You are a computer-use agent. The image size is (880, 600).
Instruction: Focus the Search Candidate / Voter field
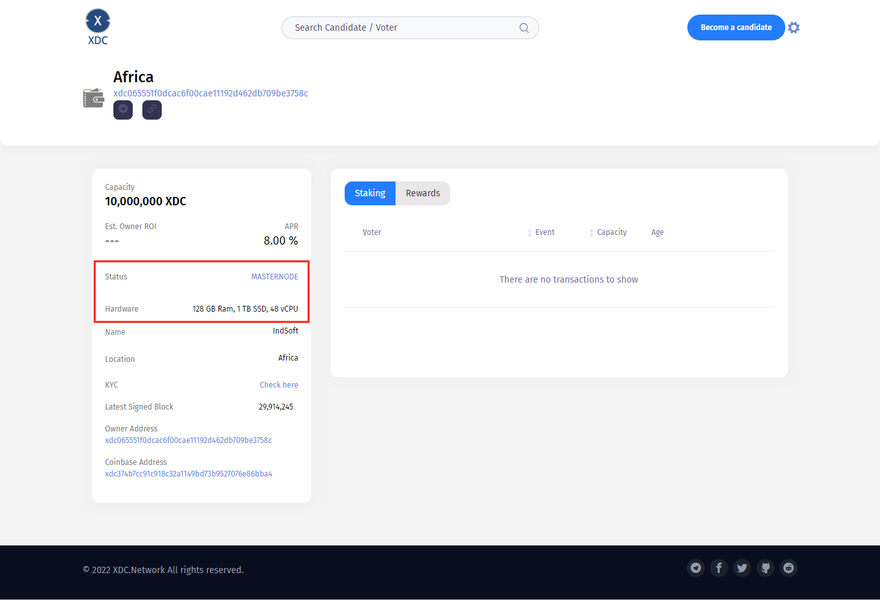coord(400,28)
